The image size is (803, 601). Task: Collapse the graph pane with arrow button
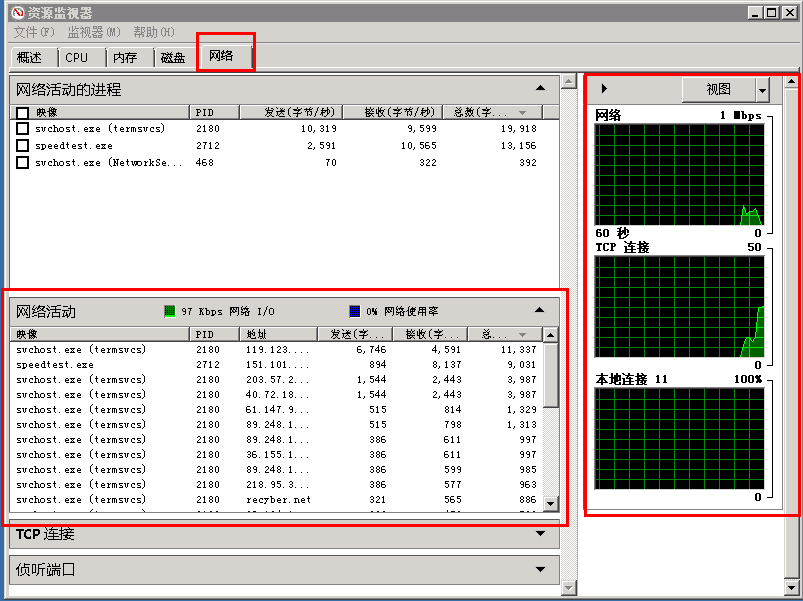(604, 90)
